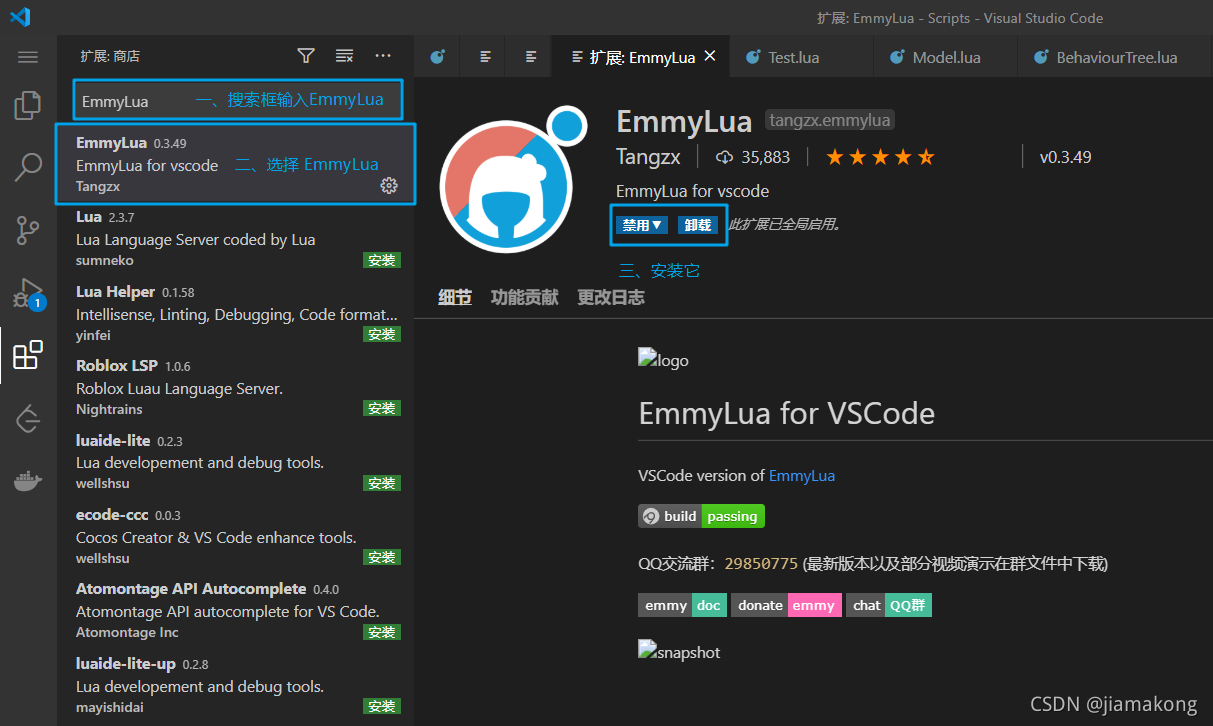Screen dimensions: 1213x726
Task: Open the extensions panel more actions menu
Action: click(383, 56)
